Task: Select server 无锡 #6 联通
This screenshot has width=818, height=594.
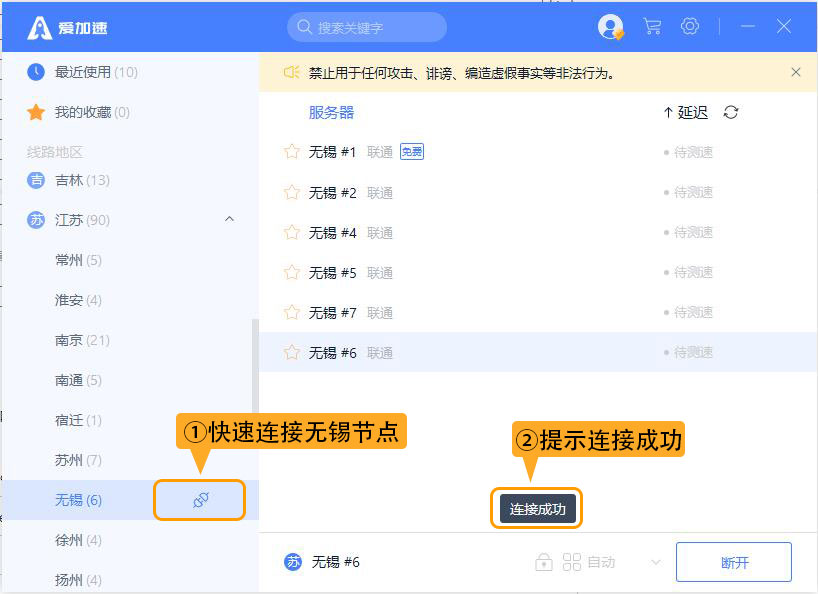Action: (x=538, y=352)
